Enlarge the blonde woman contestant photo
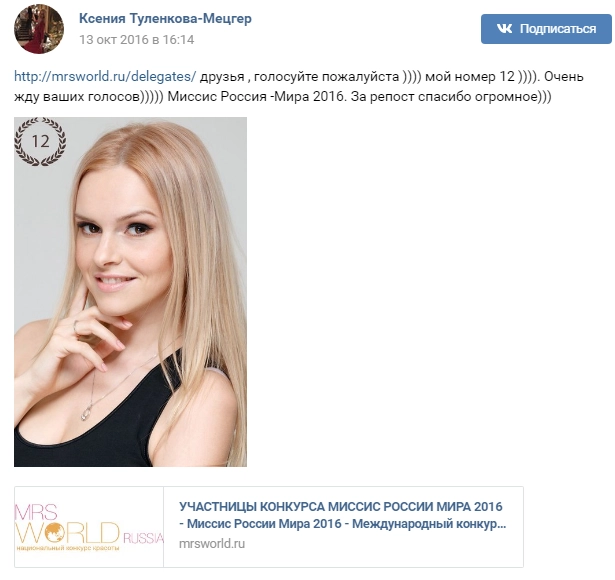The width and height of the screenshot is (615, 580). 131,292
